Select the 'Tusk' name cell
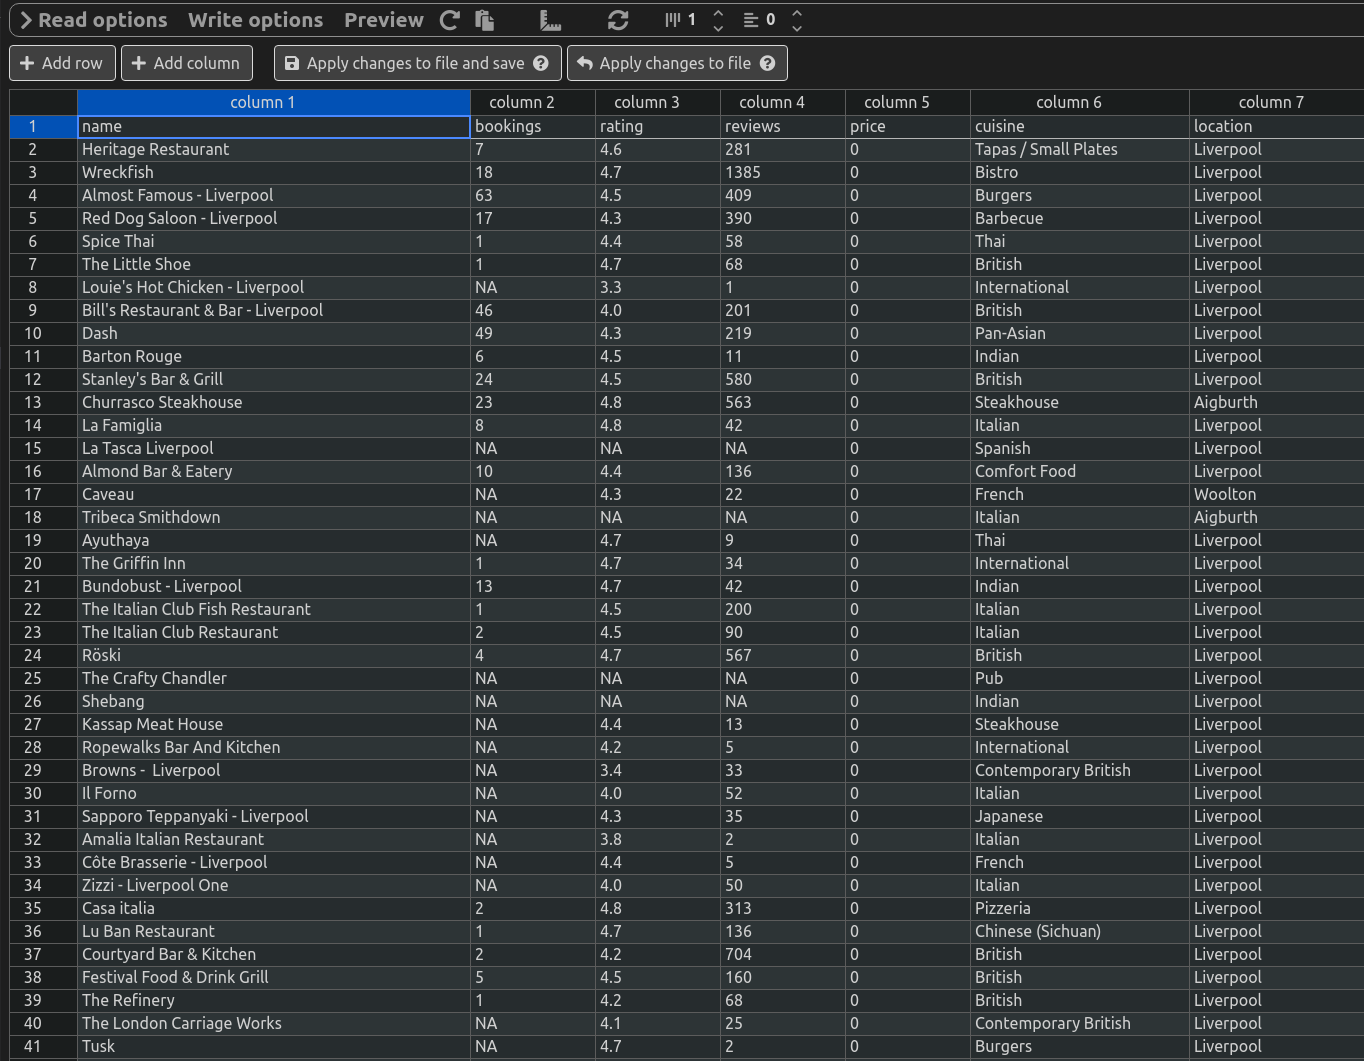 [274, 1046]
